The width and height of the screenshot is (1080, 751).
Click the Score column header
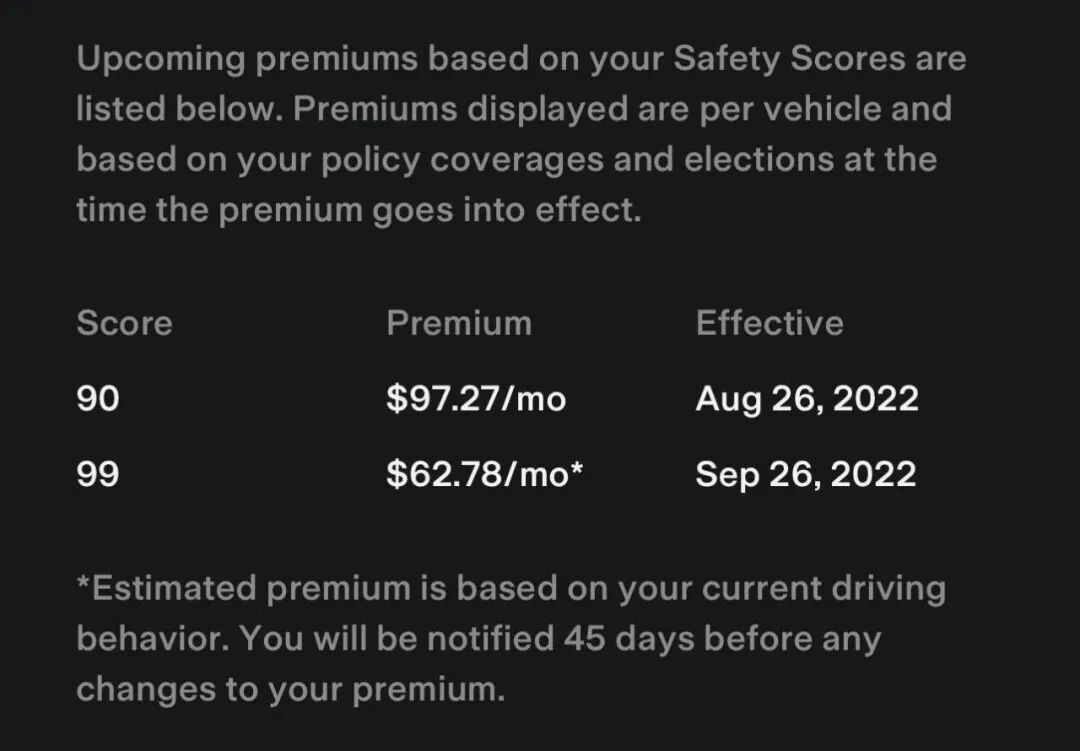click(x=124, y=323)
